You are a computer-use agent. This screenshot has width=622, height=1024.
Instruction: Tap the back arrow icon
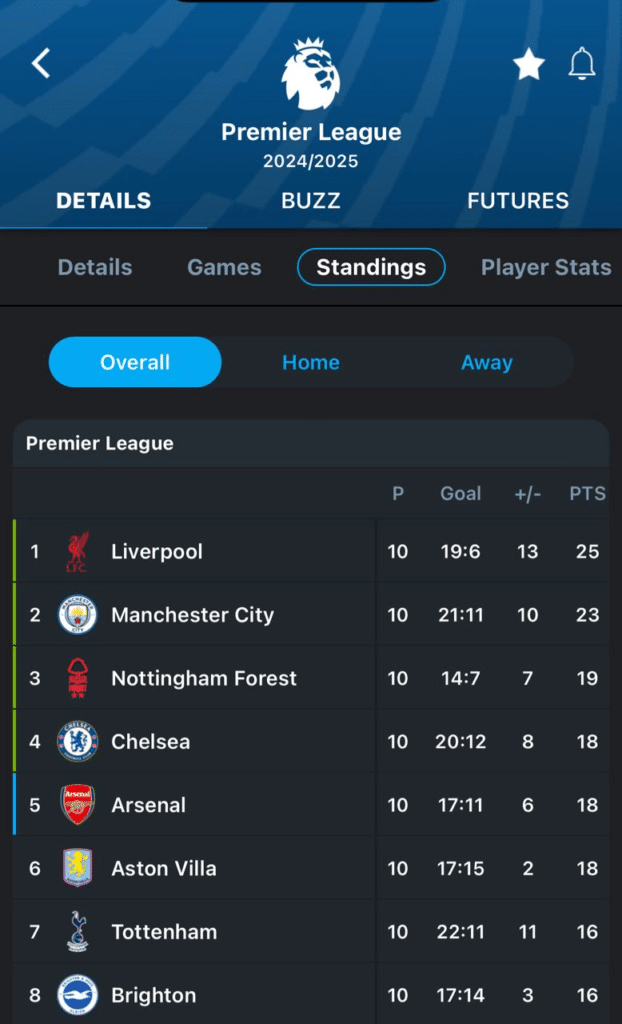click(x=41, y=64)
